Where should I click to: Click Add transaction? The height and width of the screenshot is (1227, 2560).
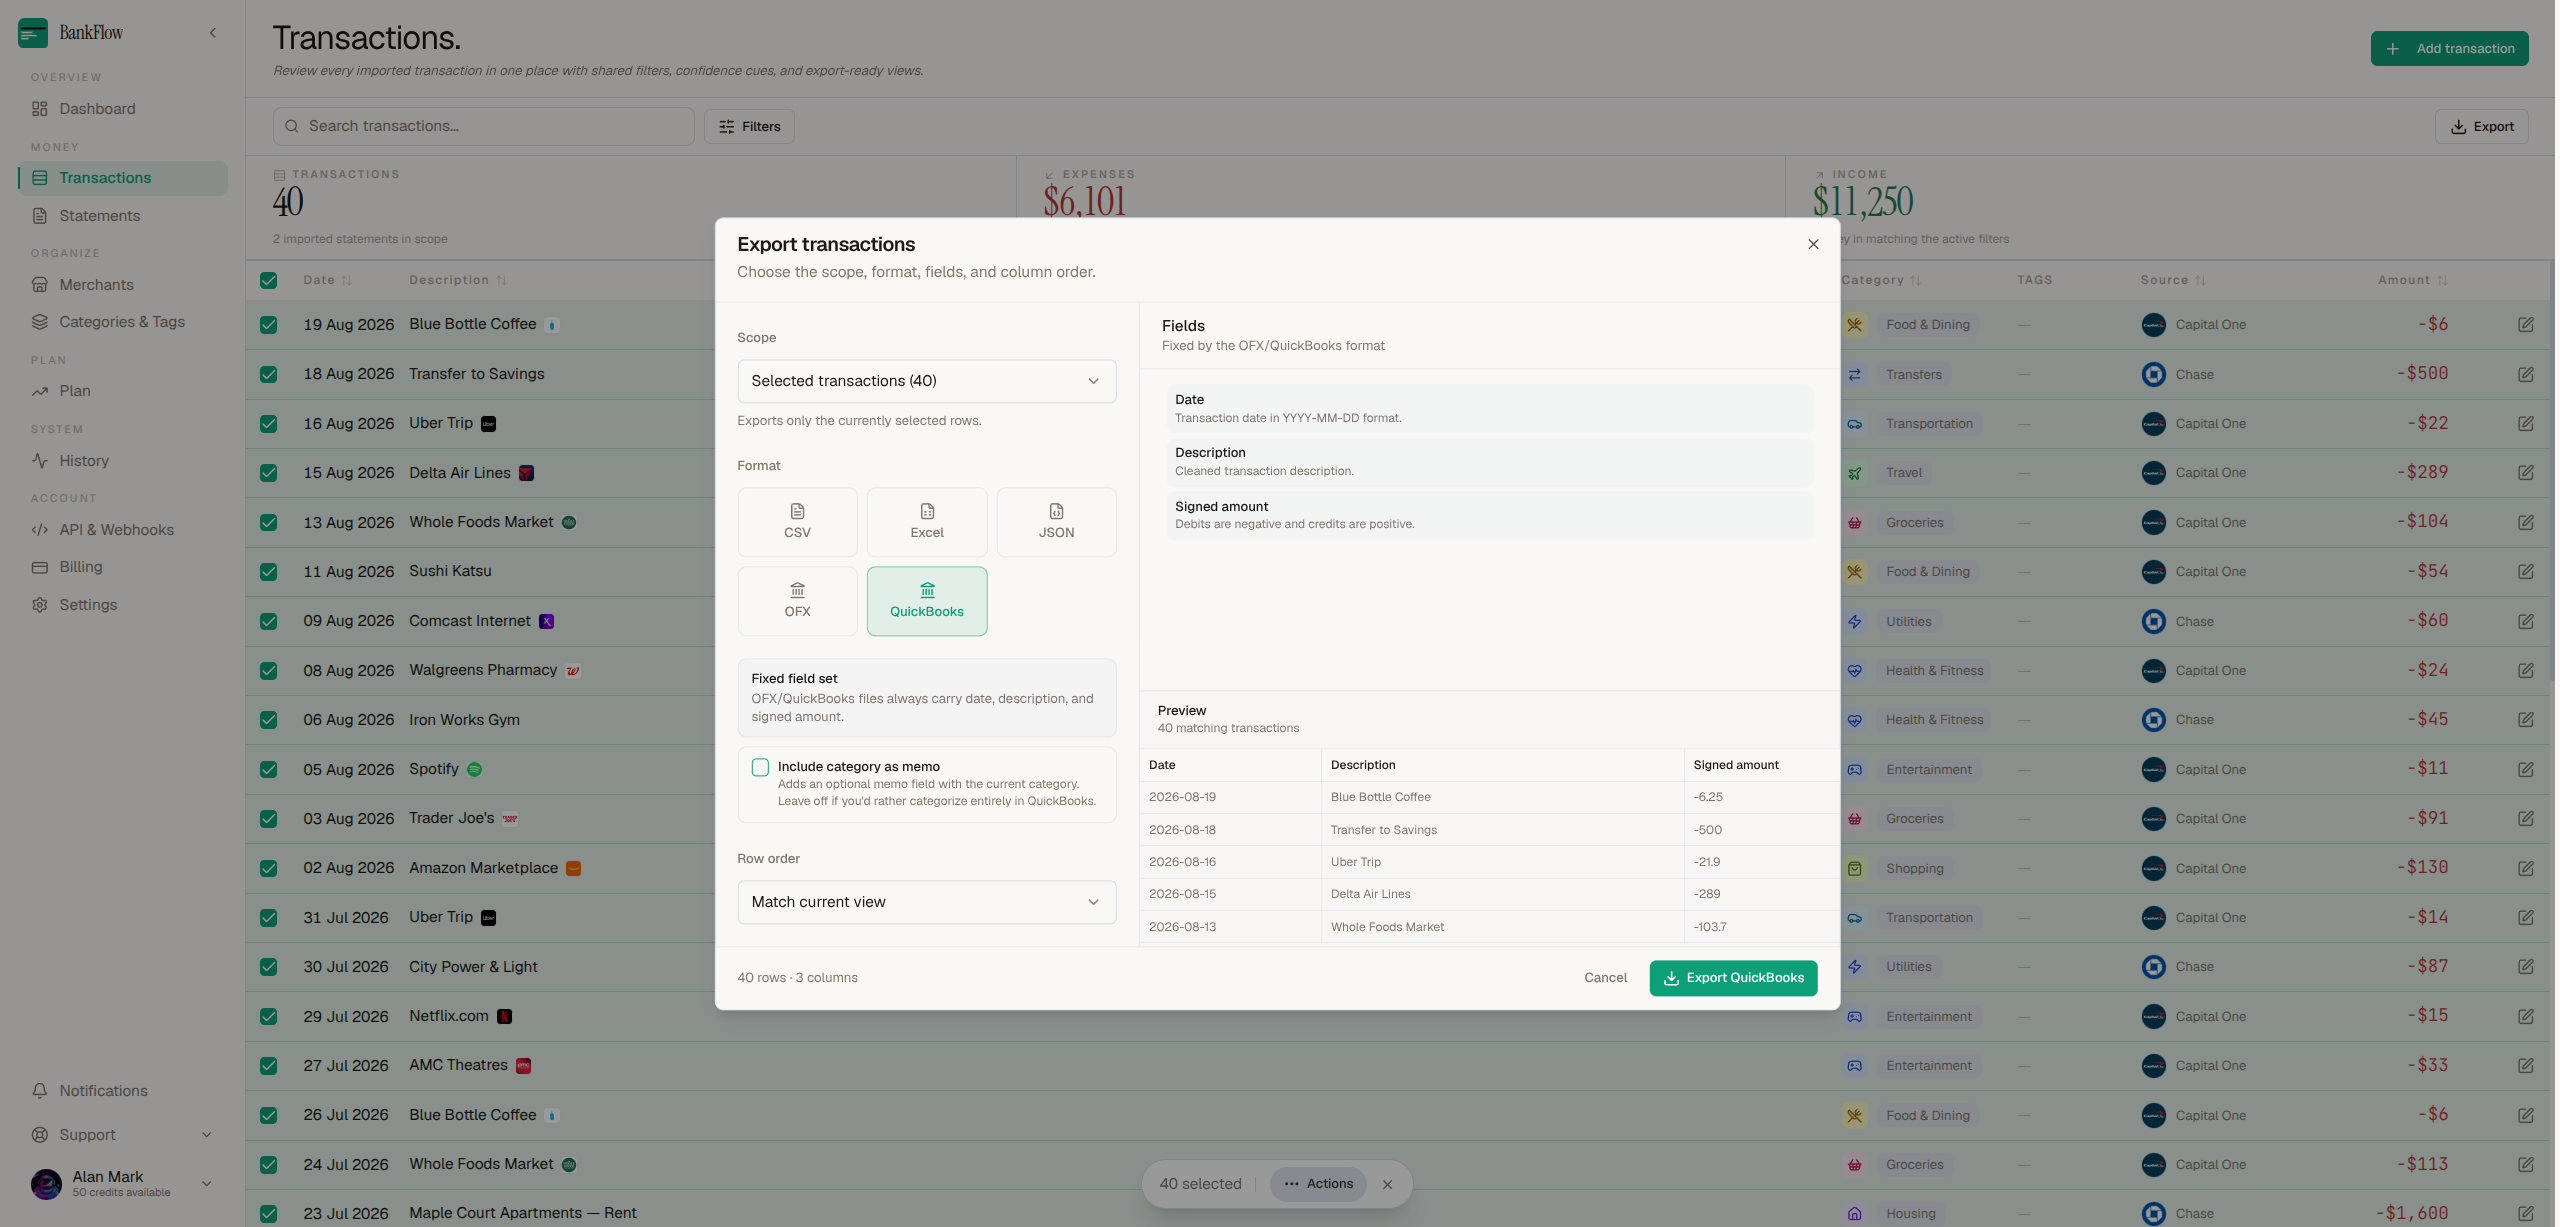pos(2449,49)
